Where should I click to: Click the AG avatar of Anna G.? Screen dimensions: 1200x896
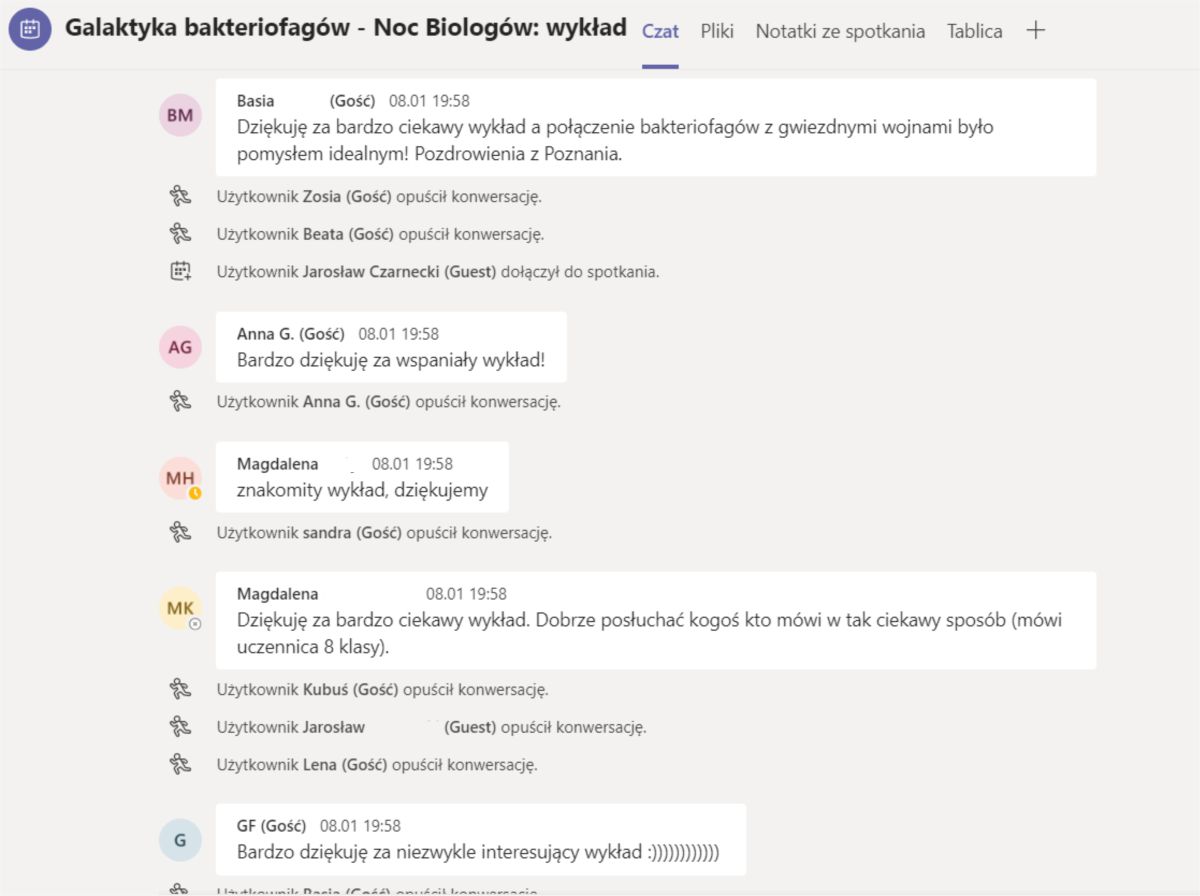pyautogui.click(x=180, y=347)
